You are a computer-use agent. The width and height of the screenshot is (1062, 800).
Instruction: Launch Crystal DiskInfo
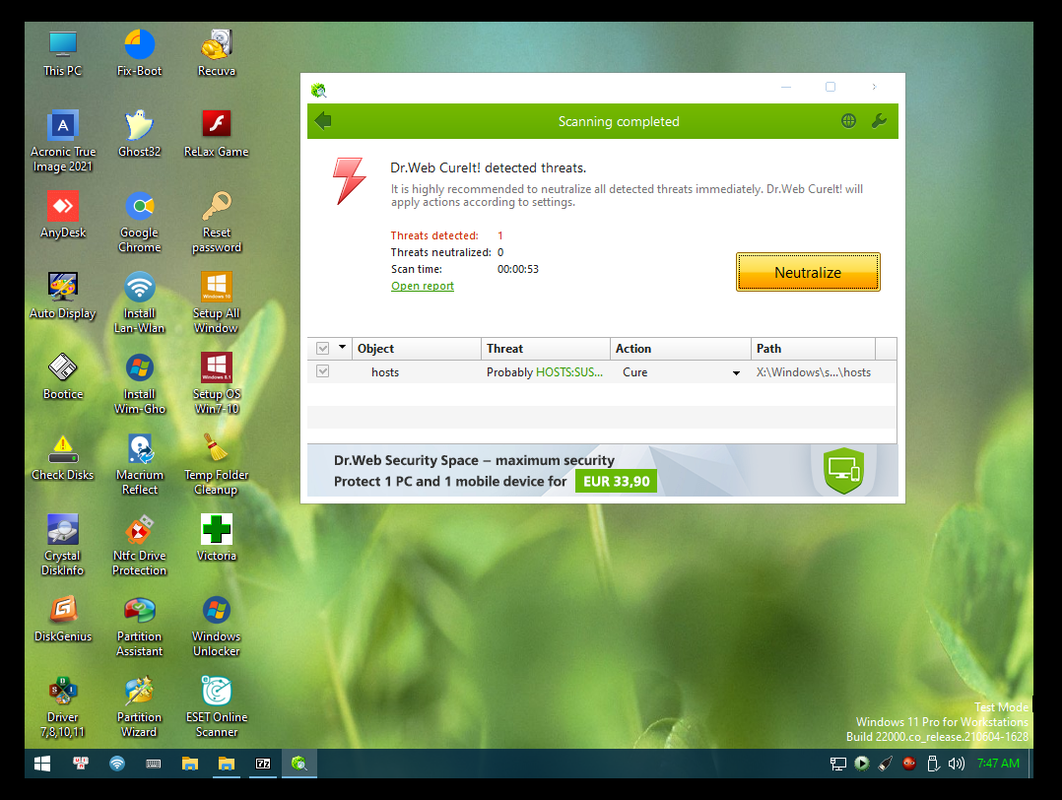pos(63,545)
